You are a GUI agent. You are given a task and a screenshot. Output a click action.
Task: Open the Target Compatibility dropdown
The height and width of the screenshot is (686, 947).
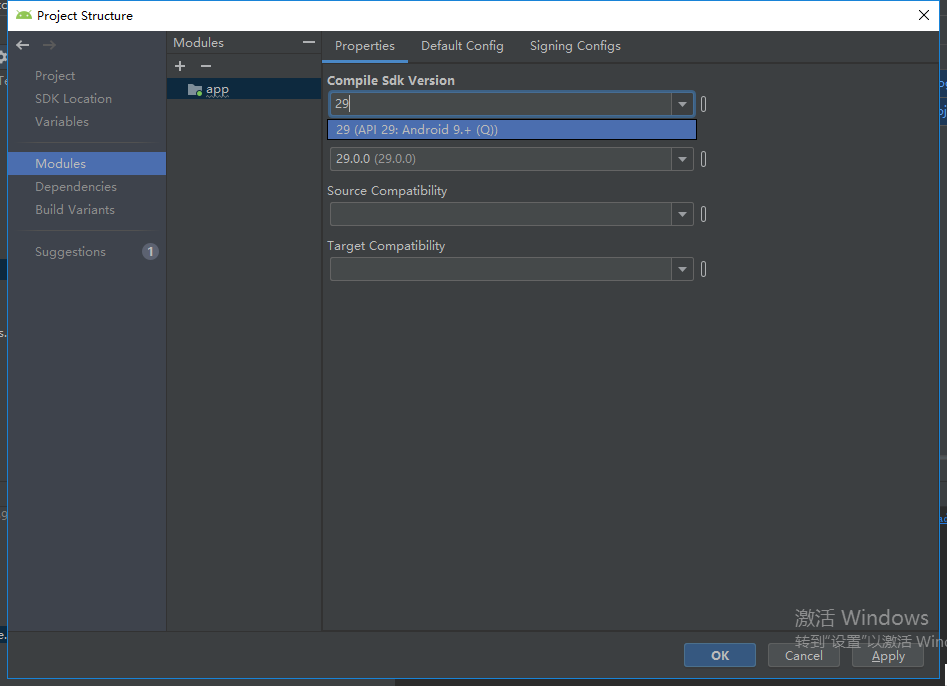[x=681, y=268]
